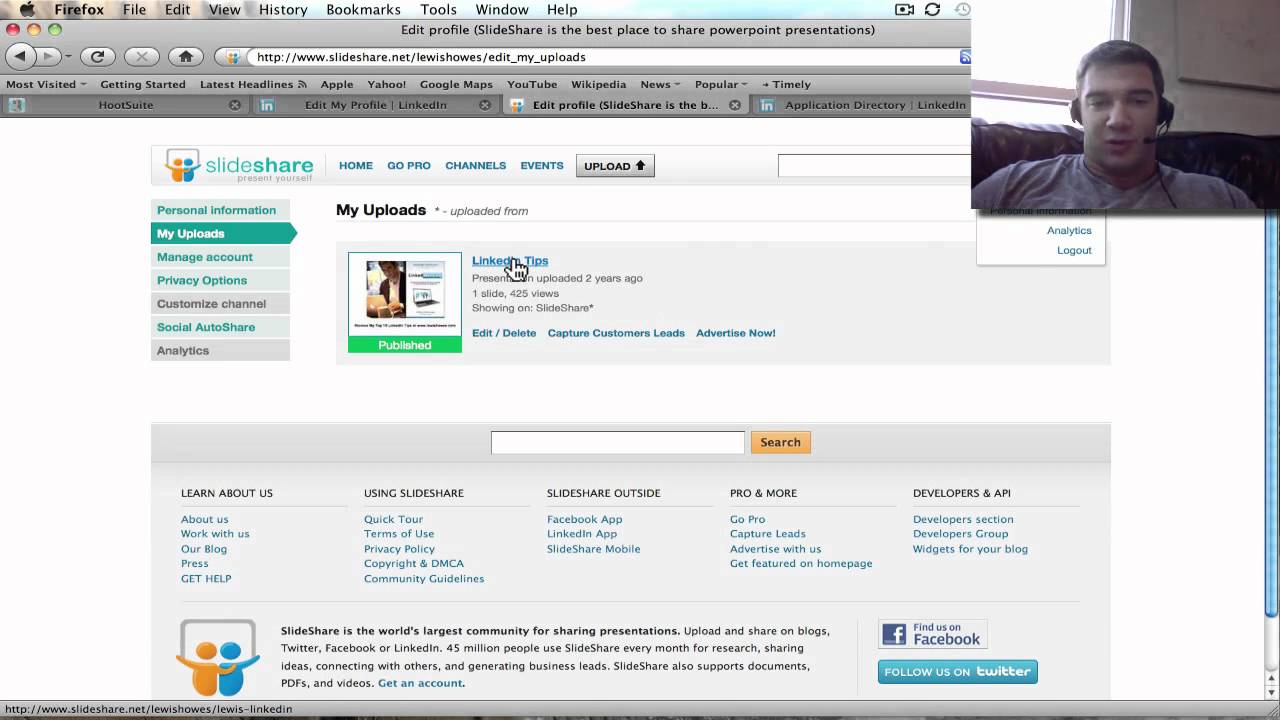
Task: Select Personal information in the sidebar
Action: pyautogui.click(x=220, y=210)
